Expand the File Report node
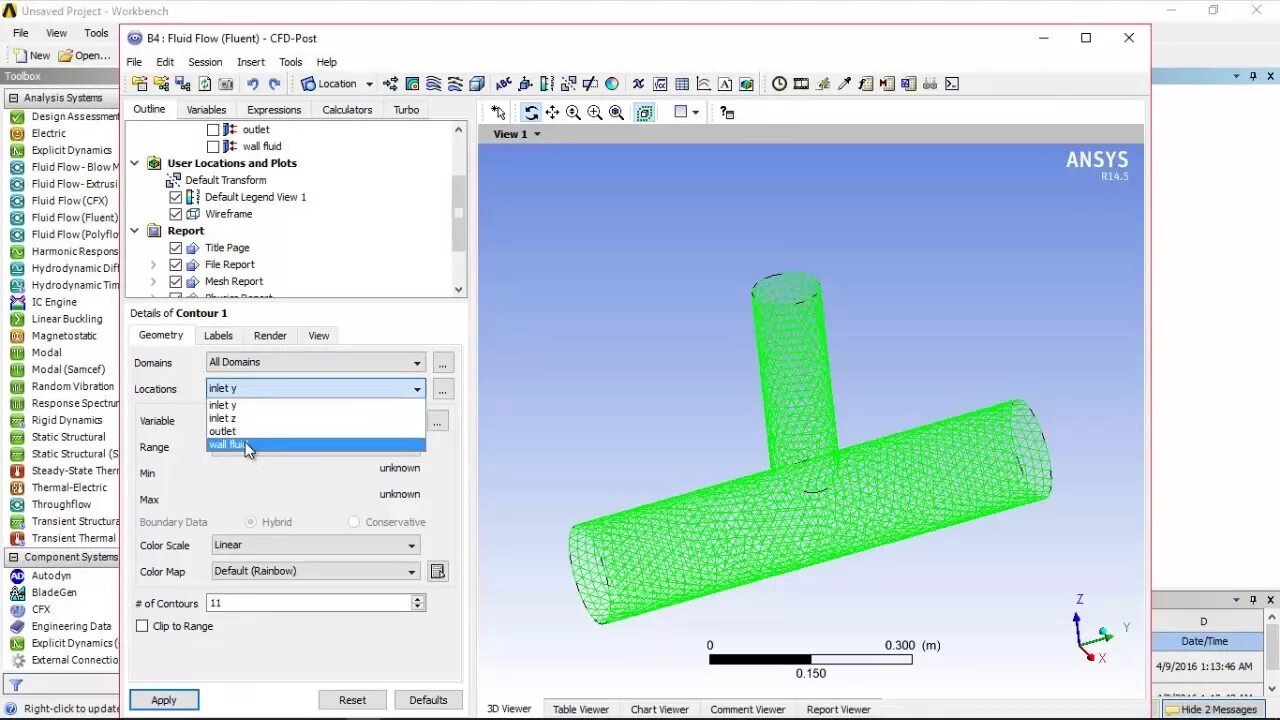Screen dimensions: 1280x720 point(153,265)
